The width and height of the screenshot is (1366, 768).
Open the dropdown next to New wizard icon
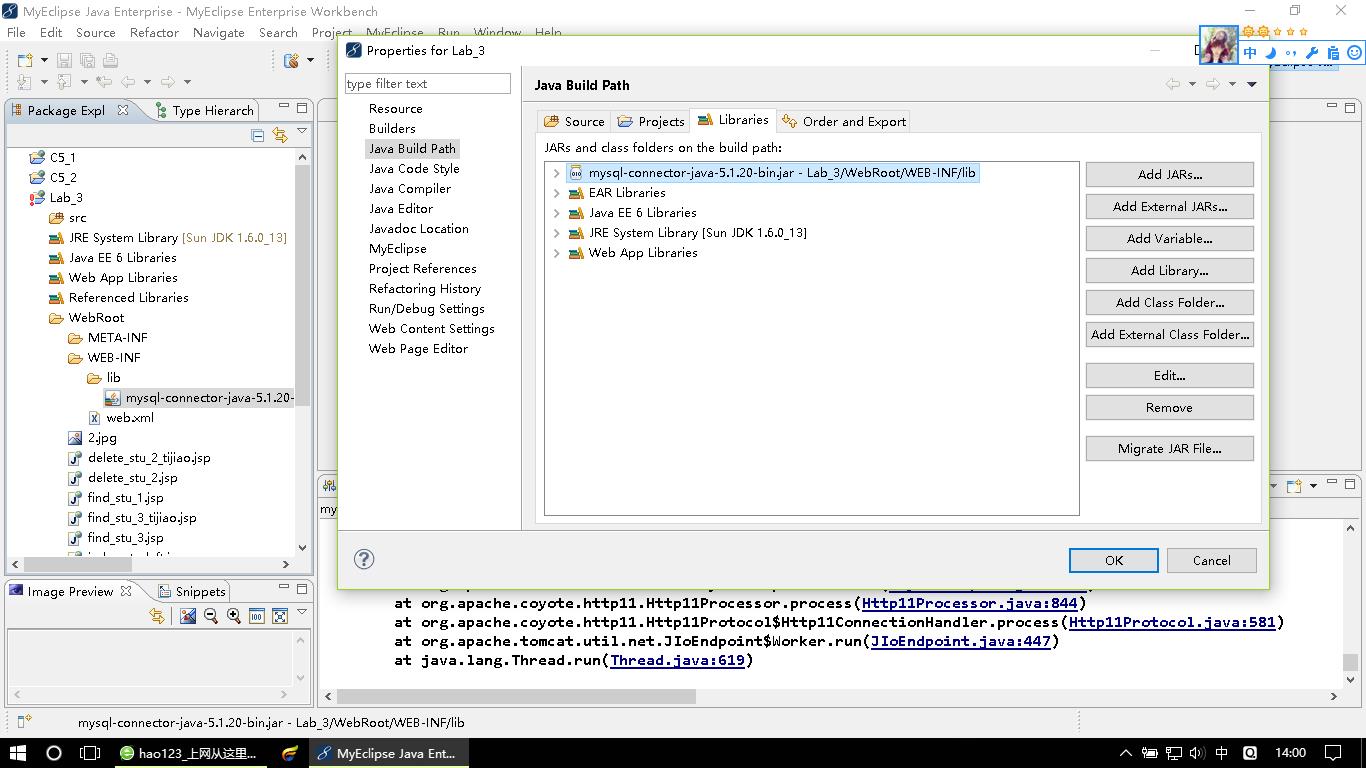44,60
